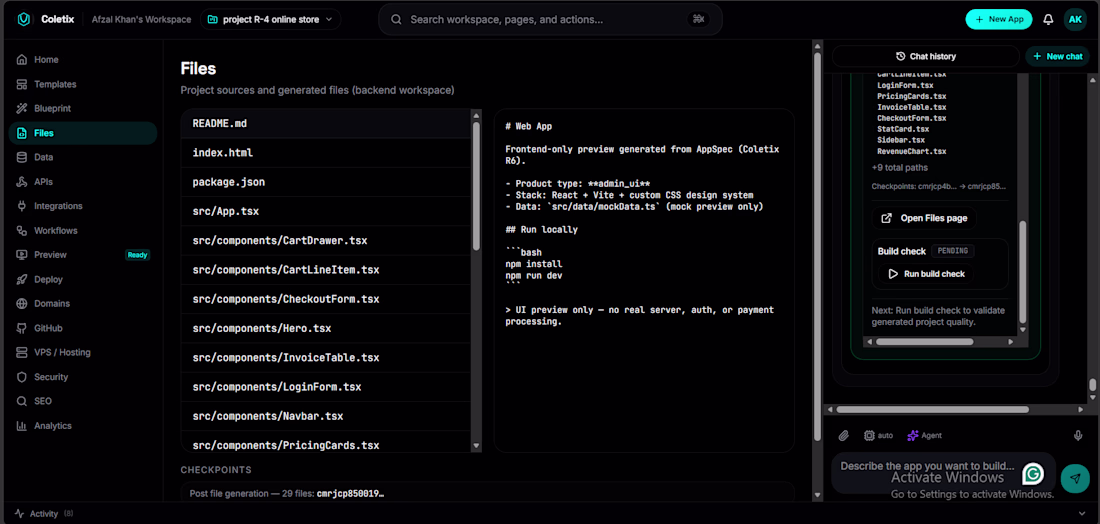Click the Analytics chart icon
Screen dimensions: 1100x524
[x=22, y=426]
